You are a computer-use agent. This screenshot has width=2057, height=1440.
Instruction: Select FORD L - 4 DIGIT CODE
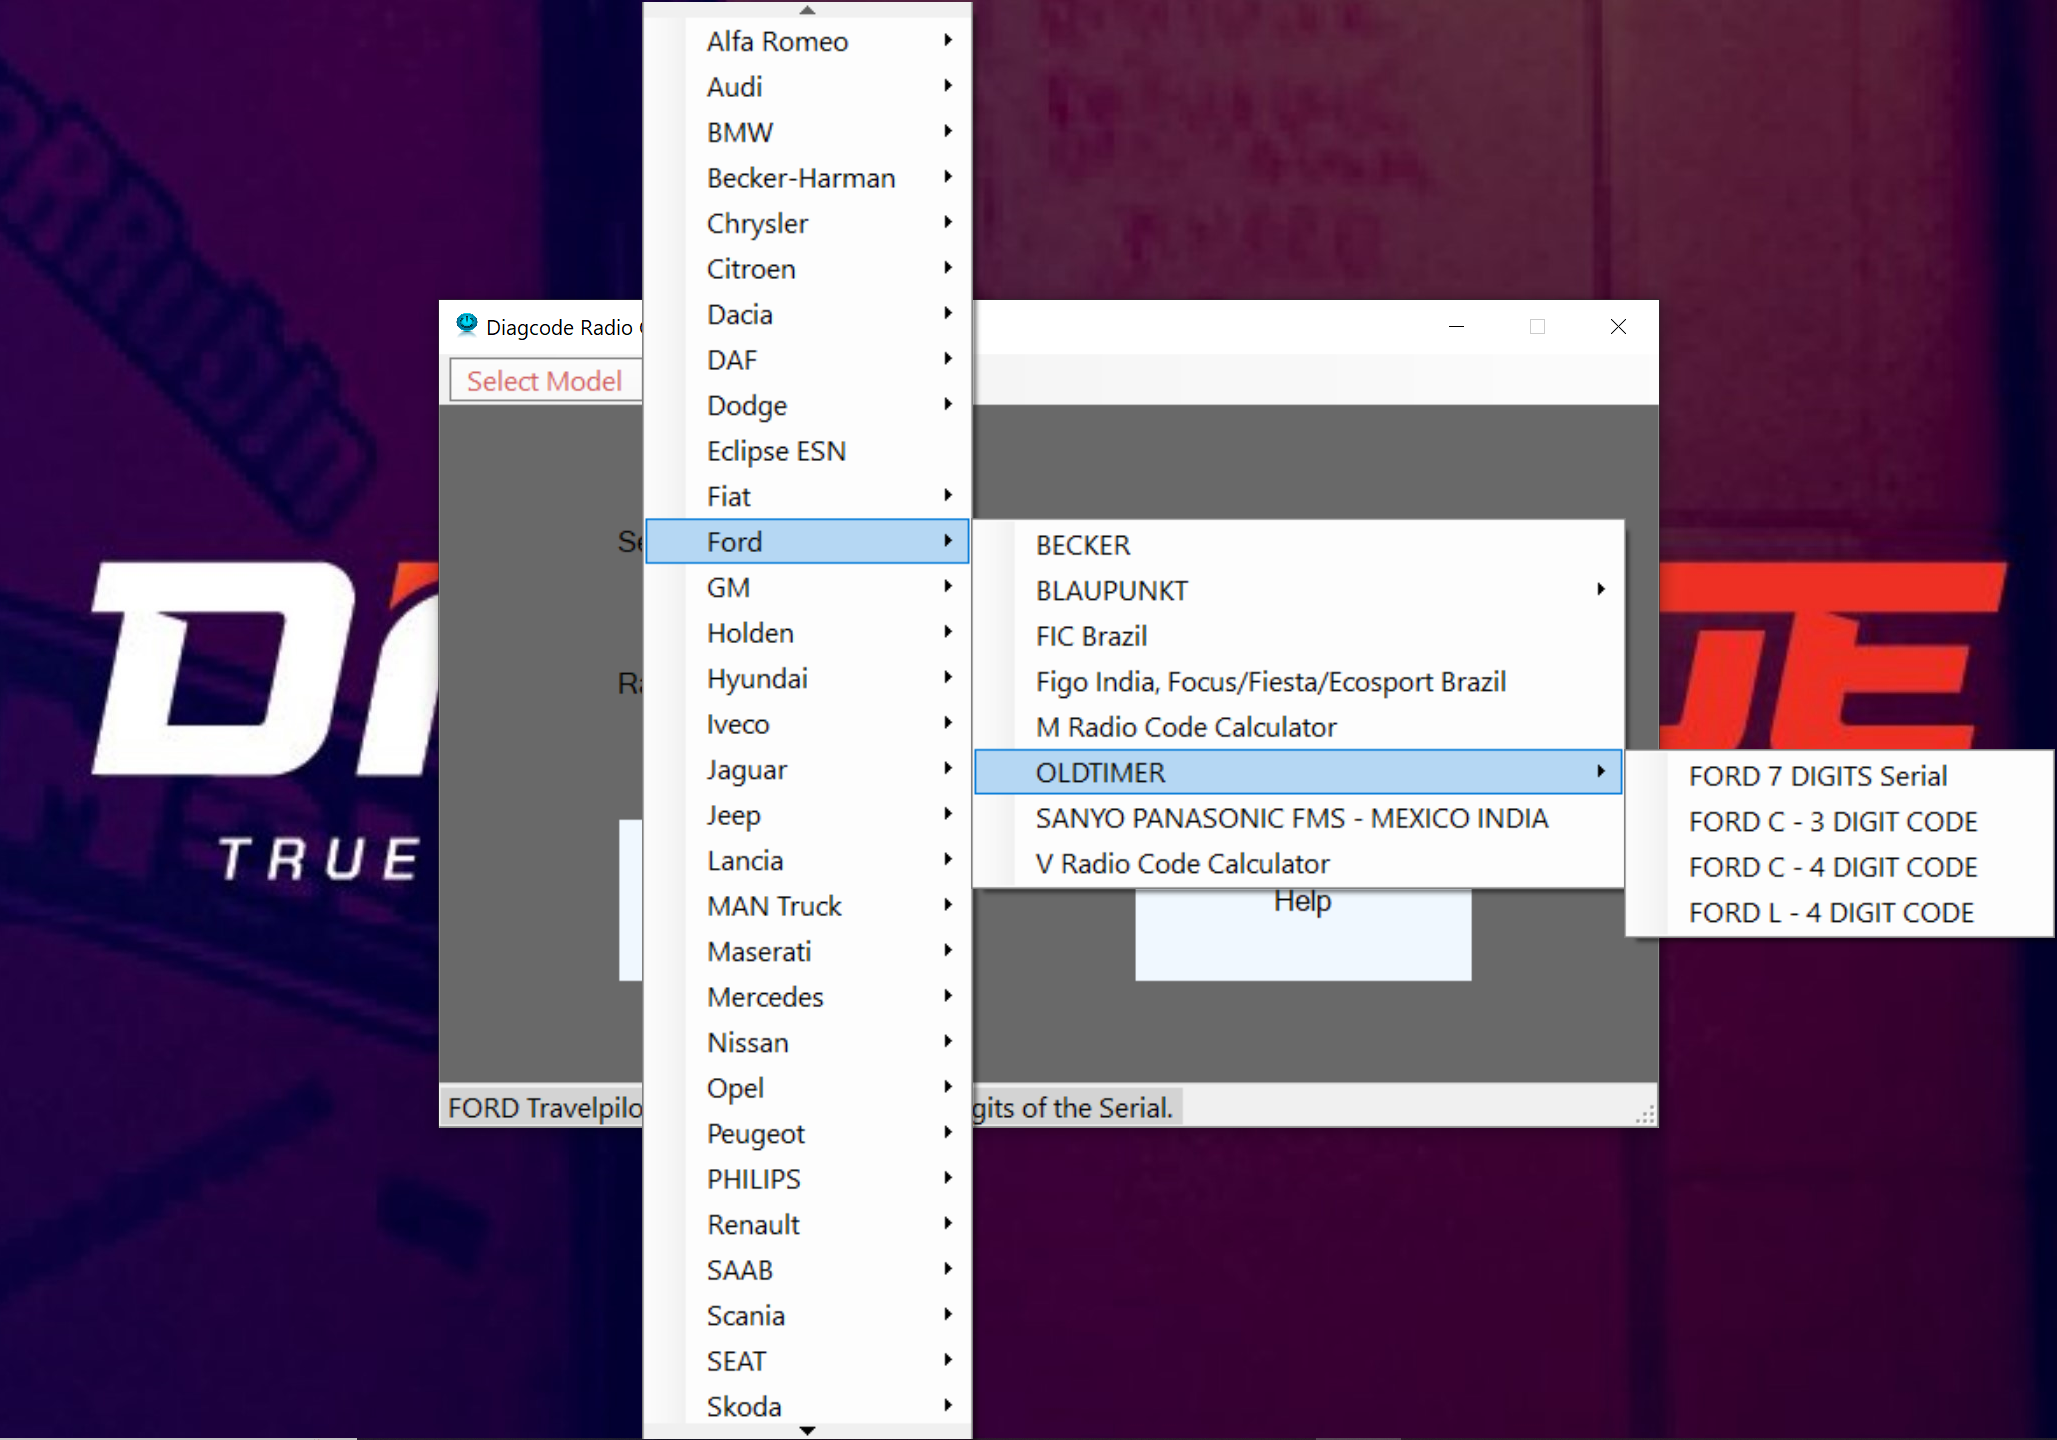point(1839,912)
